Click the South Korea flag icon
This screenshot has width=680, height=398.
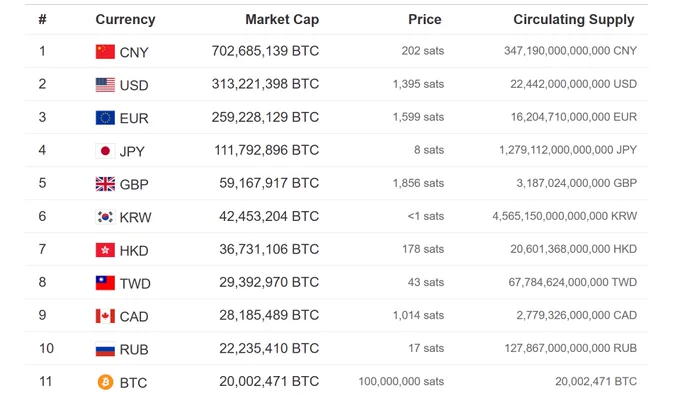coord(105,217)
